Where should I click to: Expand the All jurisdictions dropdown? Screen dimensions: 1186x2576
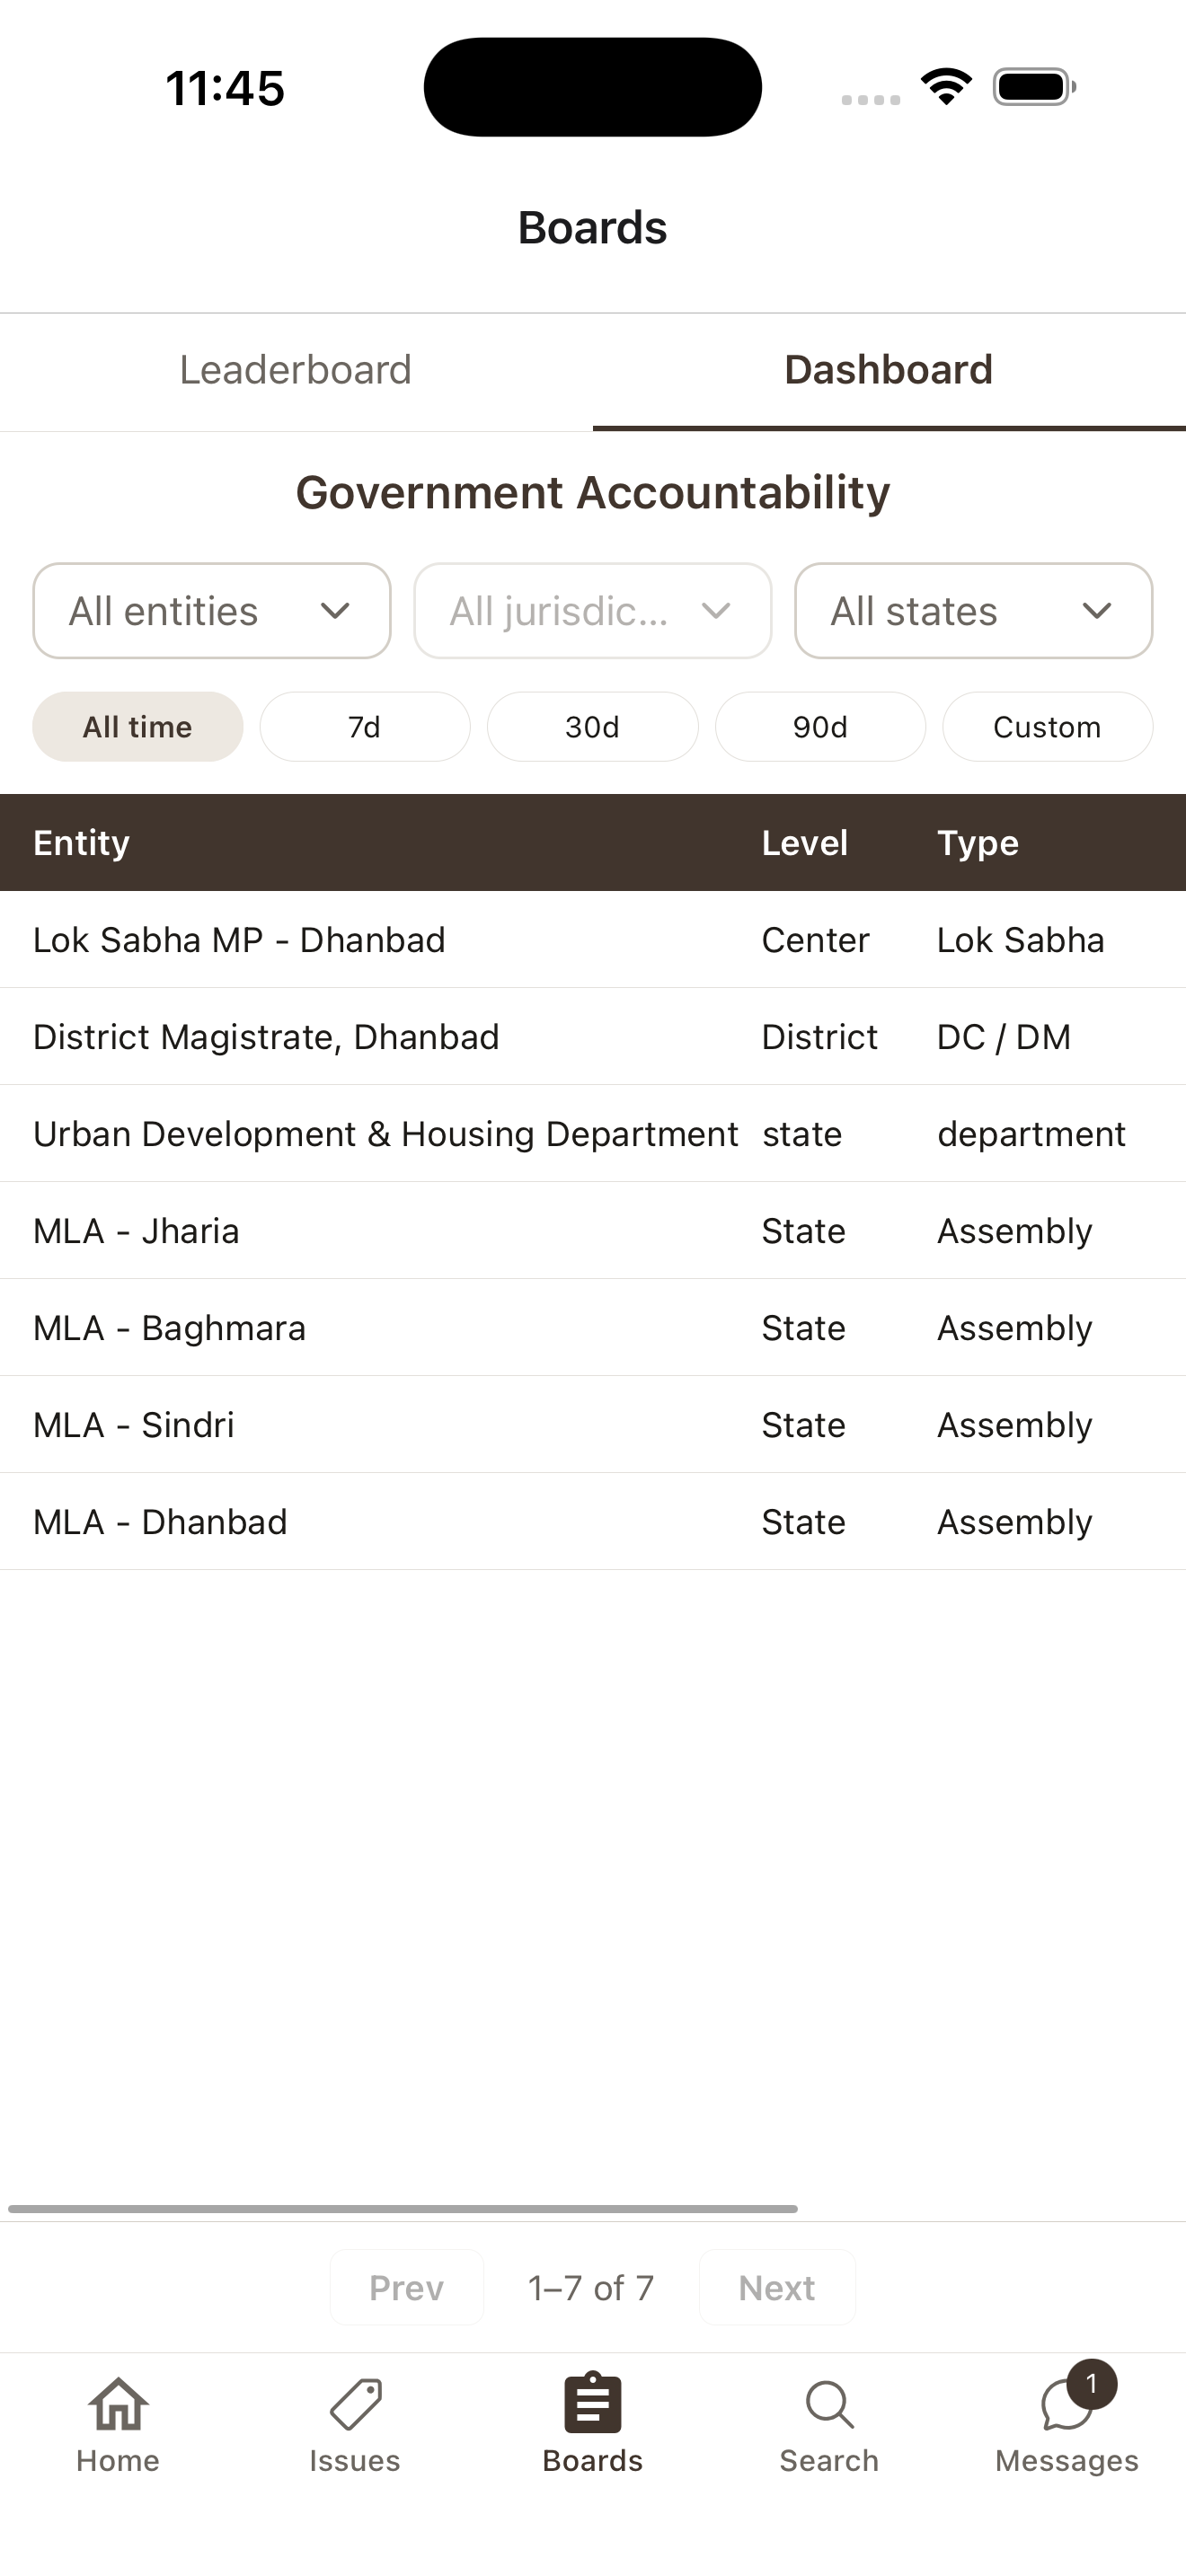pyautogui.click(x=593, y=611)
